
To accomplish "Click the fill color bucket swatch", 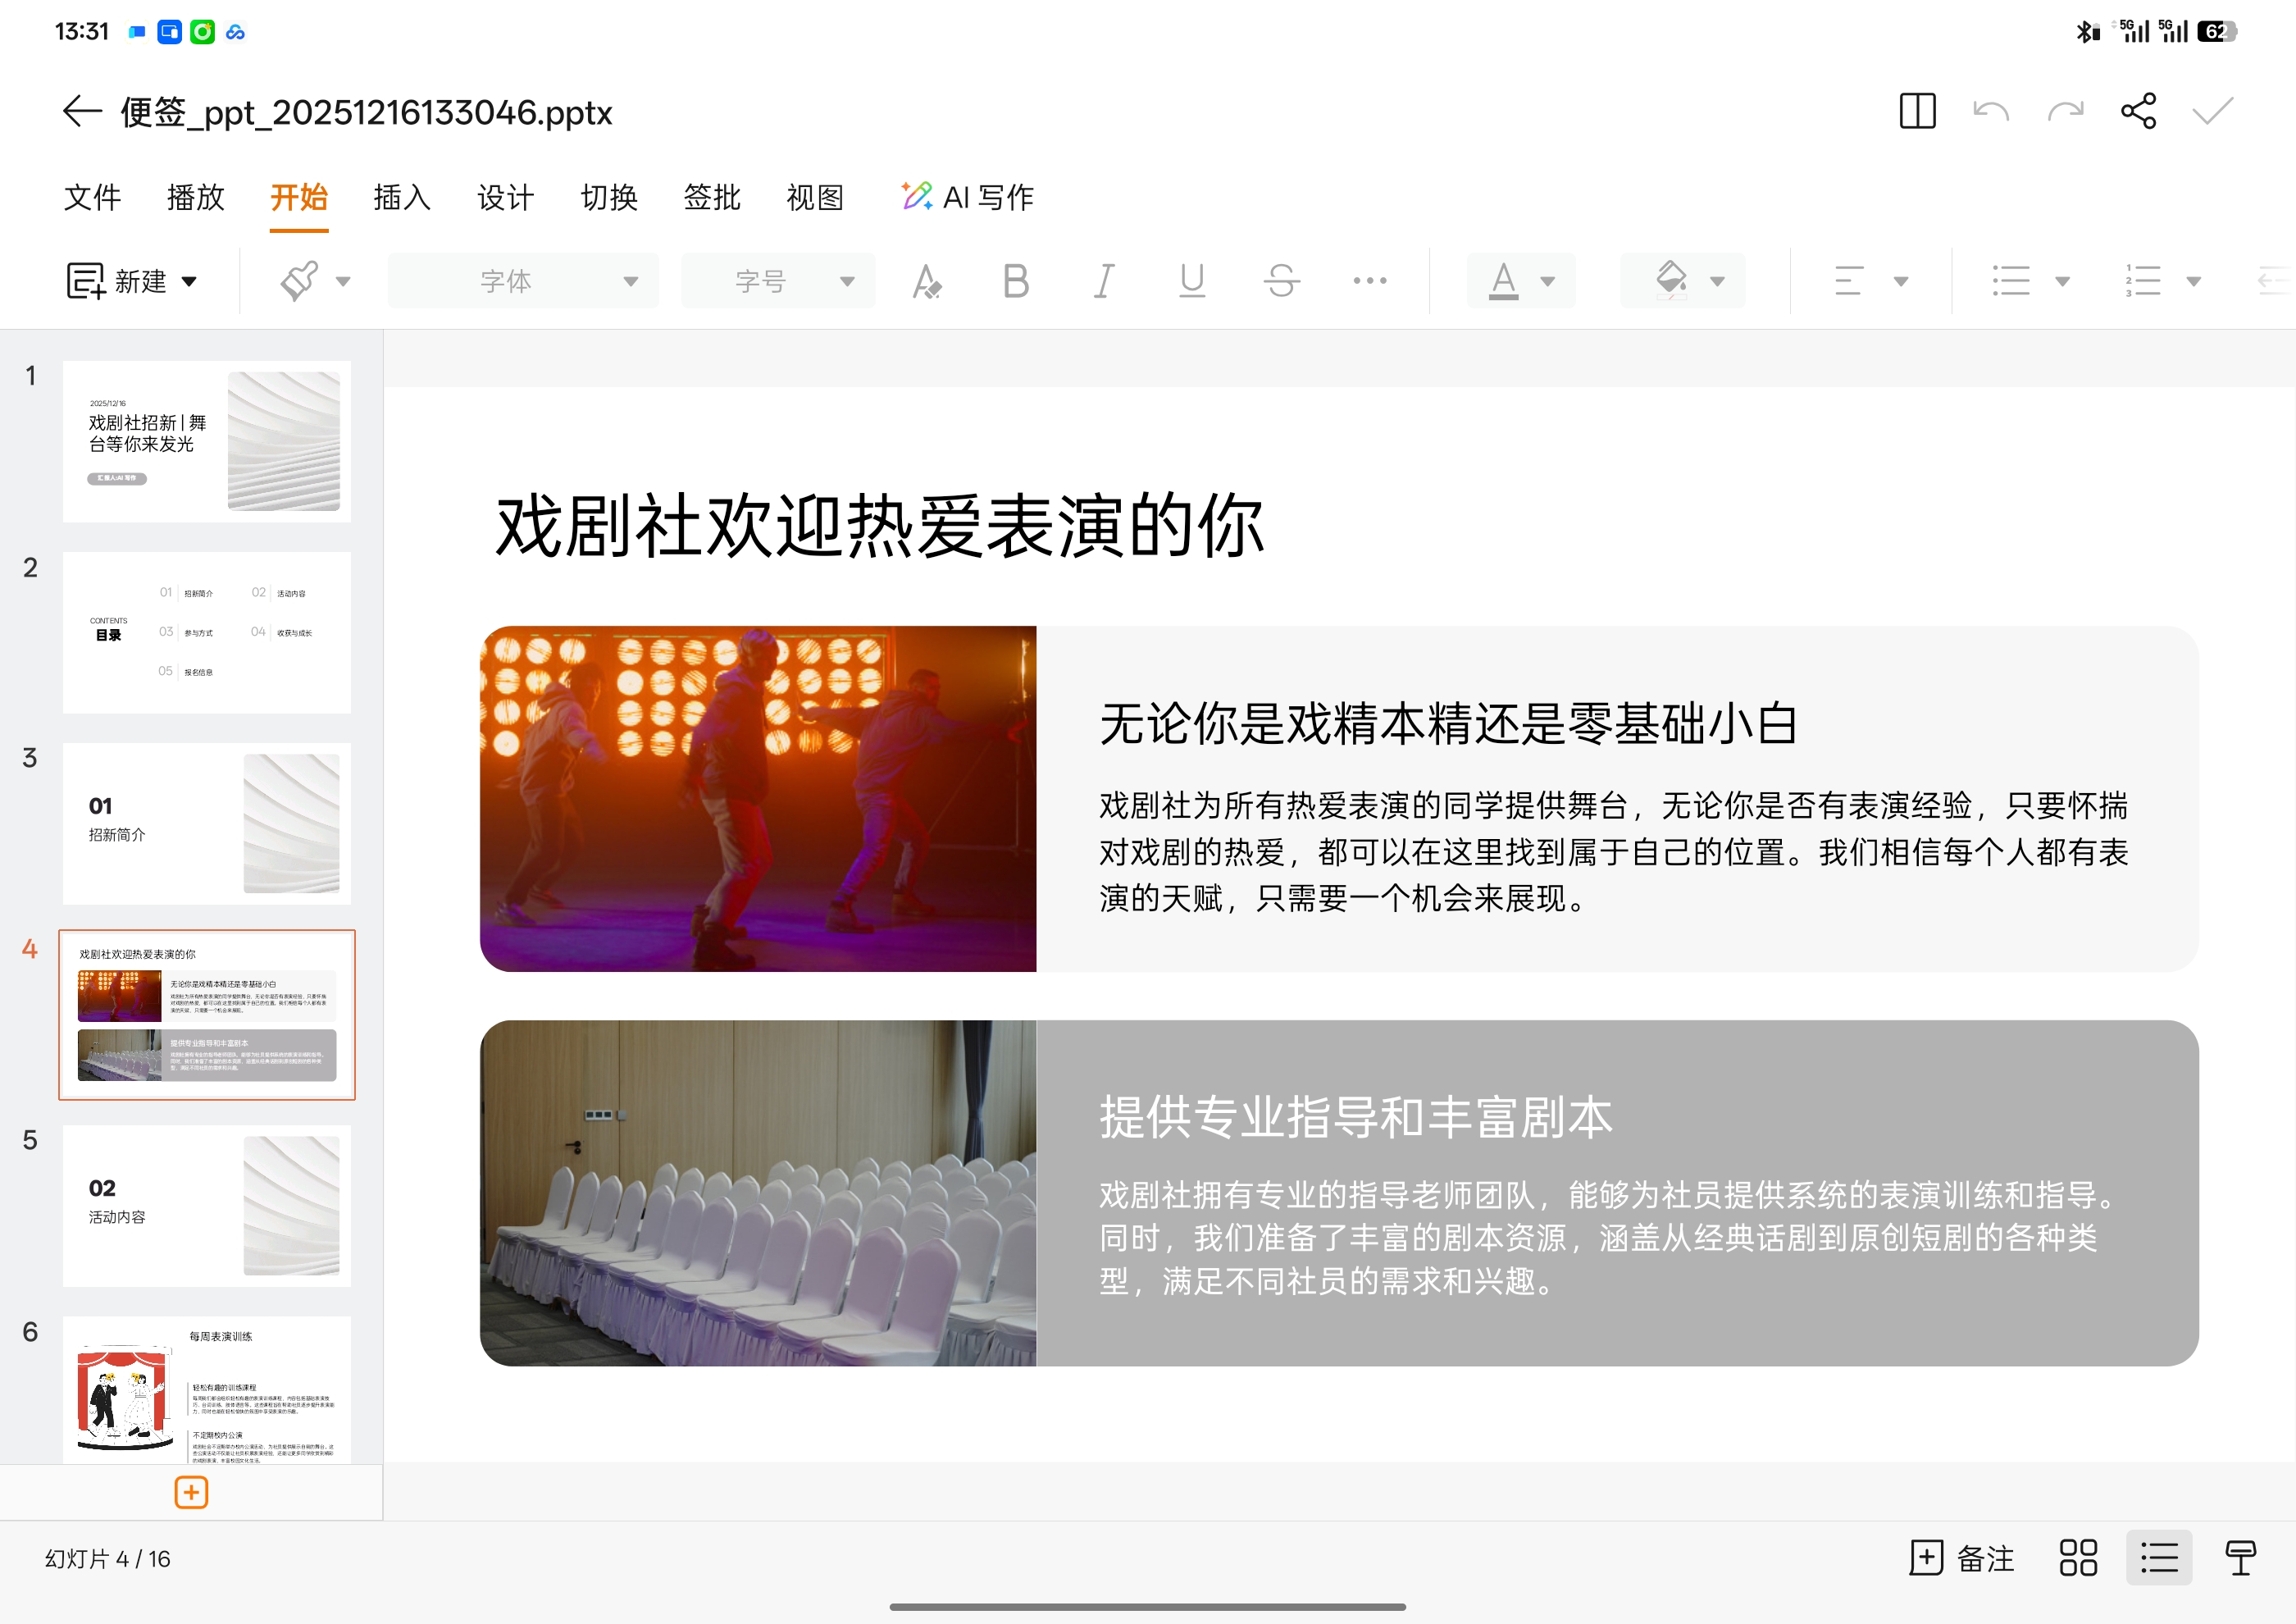I will pos(1671,281).
